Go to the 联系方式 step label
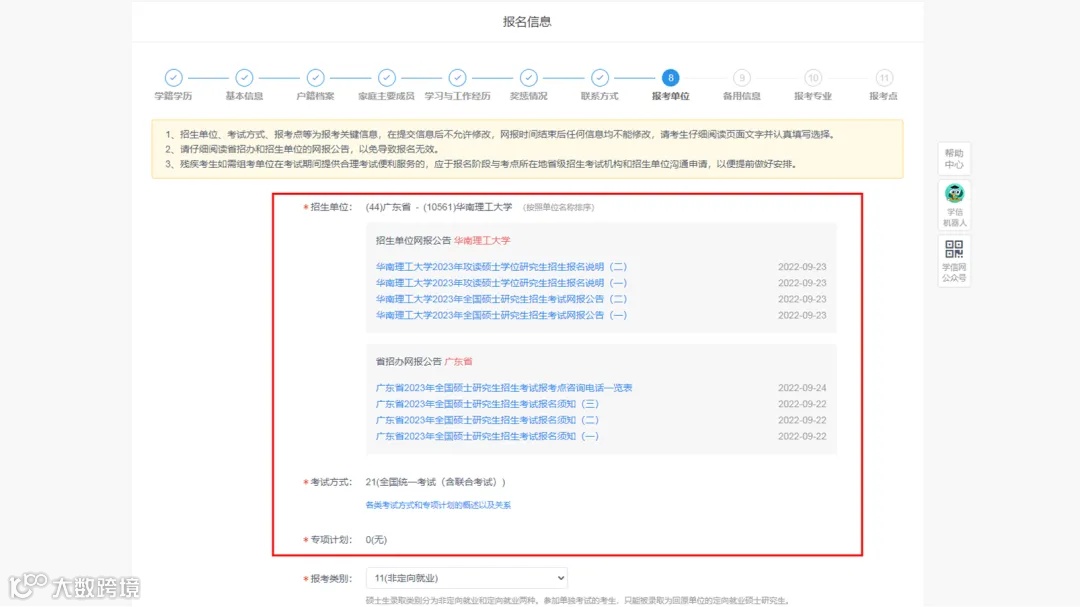The image size is (1080, 607). click(x=600, y=96)
